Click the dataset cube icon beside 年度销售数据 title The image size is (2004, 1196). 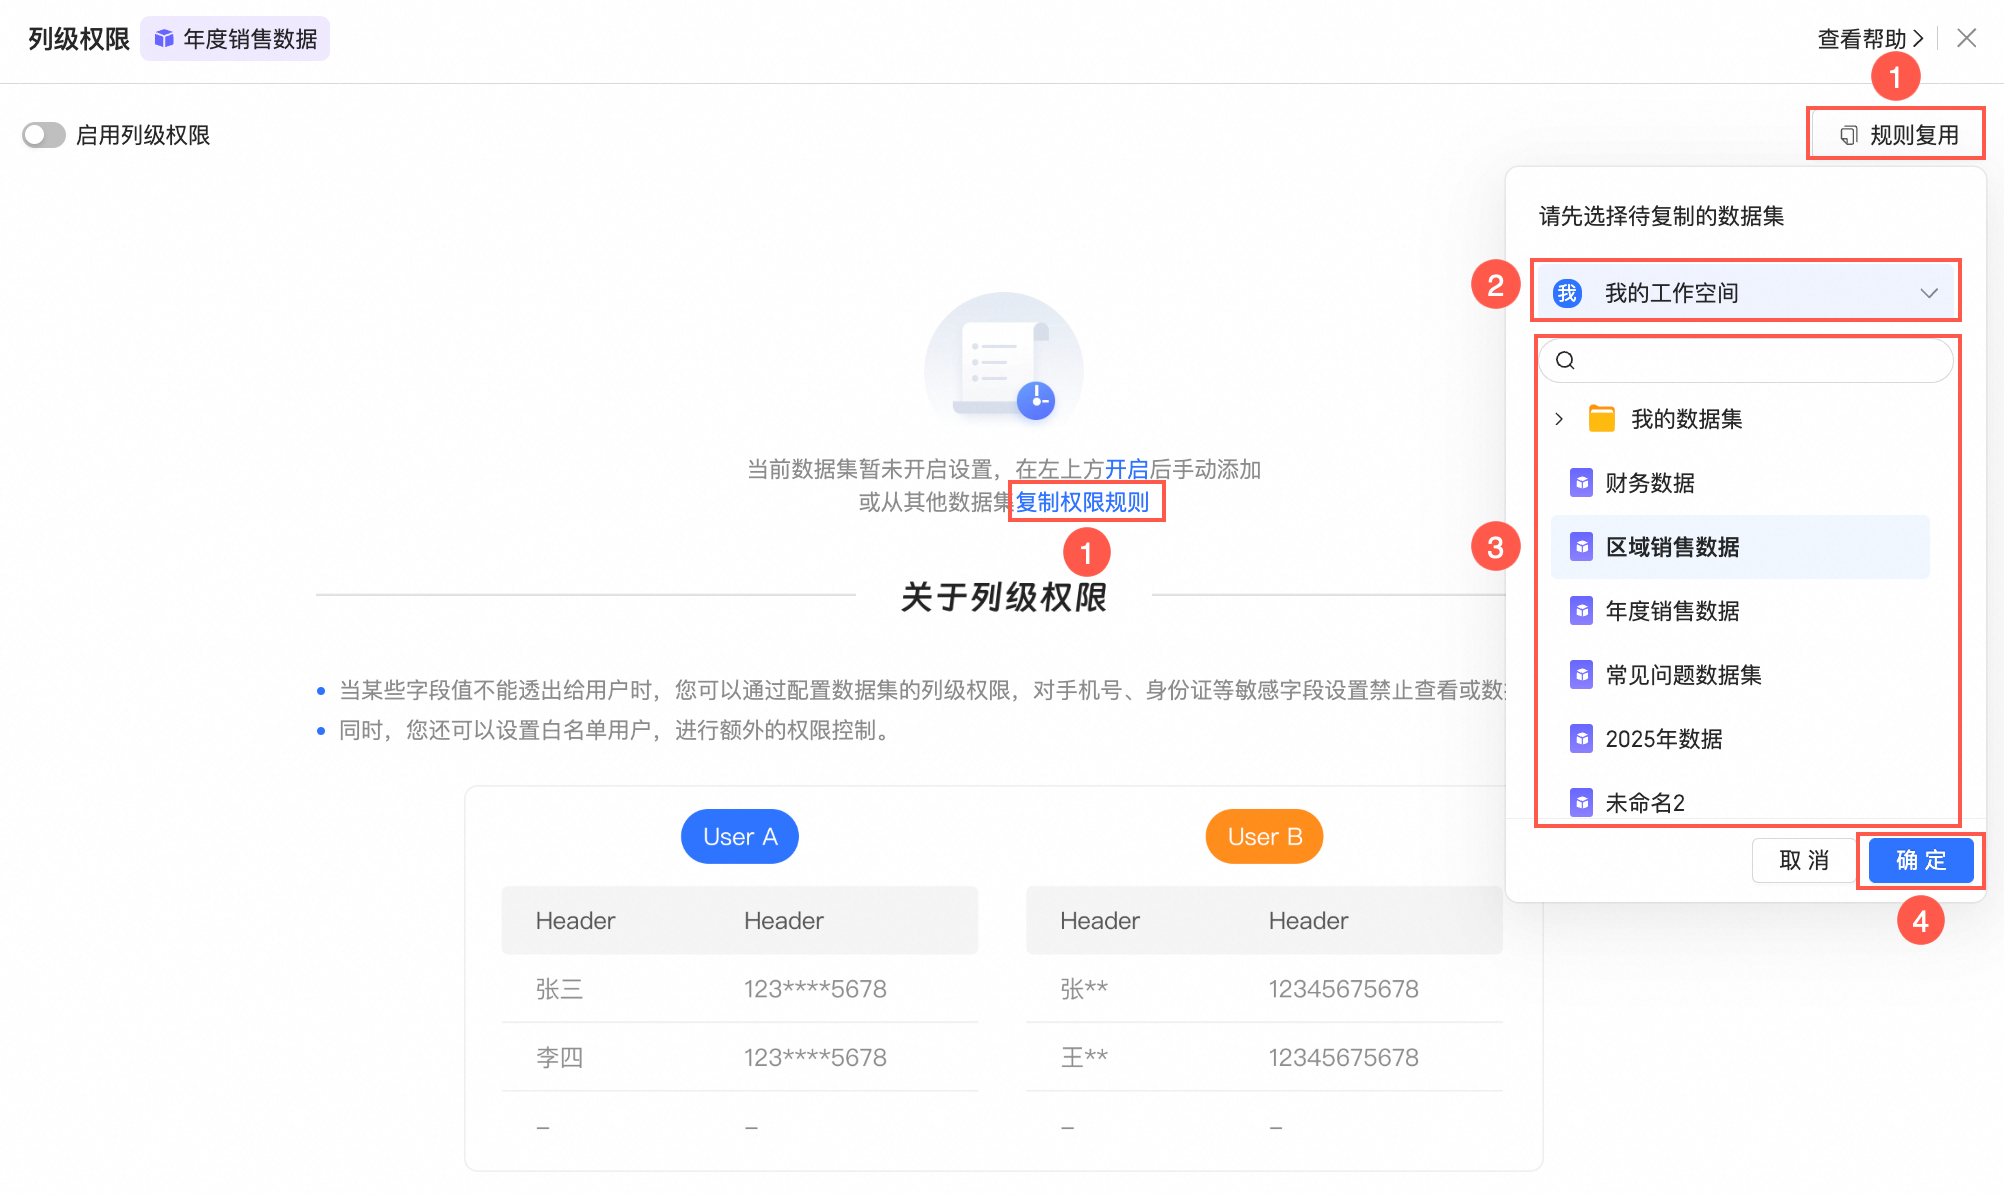click(x=164, y=39)
